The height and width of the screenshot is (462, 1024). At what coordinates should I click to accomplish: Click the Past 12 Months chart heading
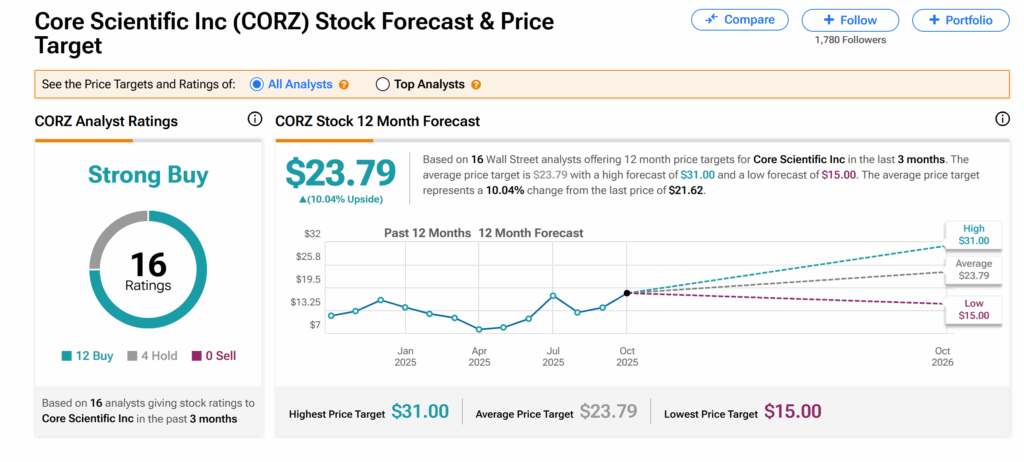pyautogui.click(x=427, y=233)
